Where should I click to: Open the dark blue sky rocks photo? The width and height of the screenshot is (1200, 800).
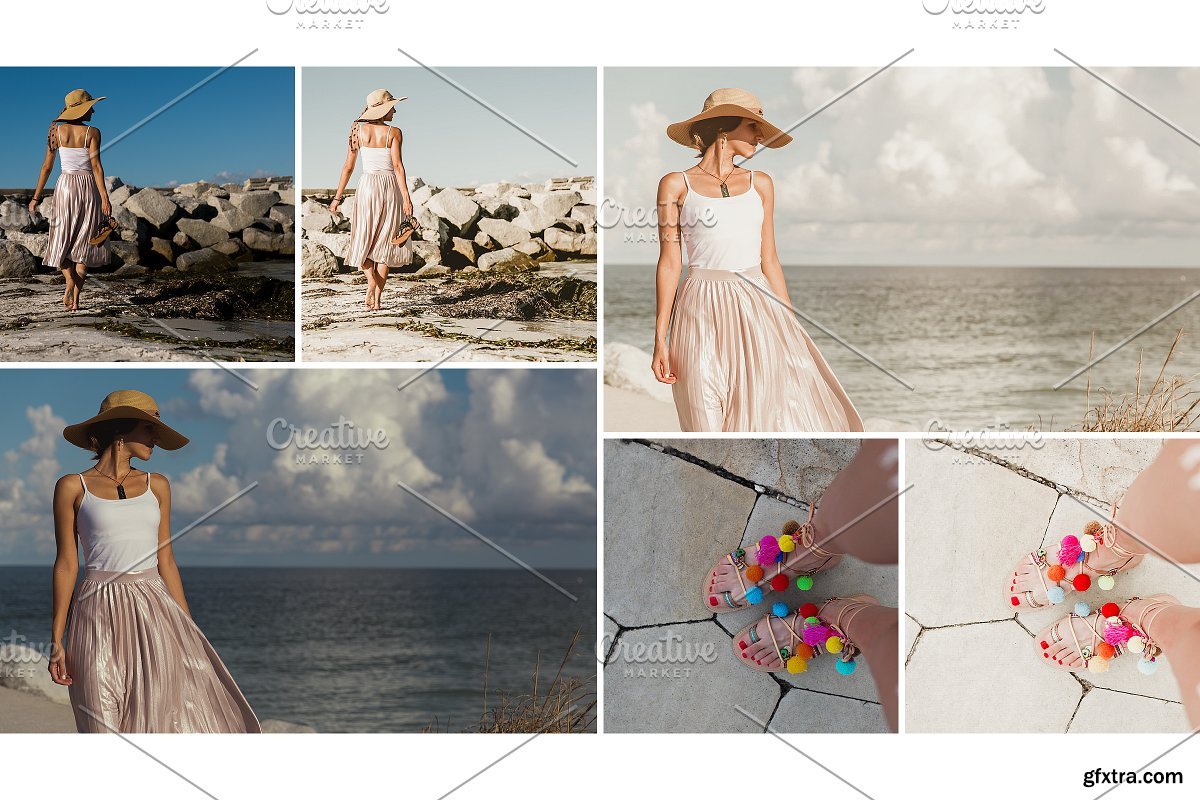pyautogui.click(x=147, y=213)
